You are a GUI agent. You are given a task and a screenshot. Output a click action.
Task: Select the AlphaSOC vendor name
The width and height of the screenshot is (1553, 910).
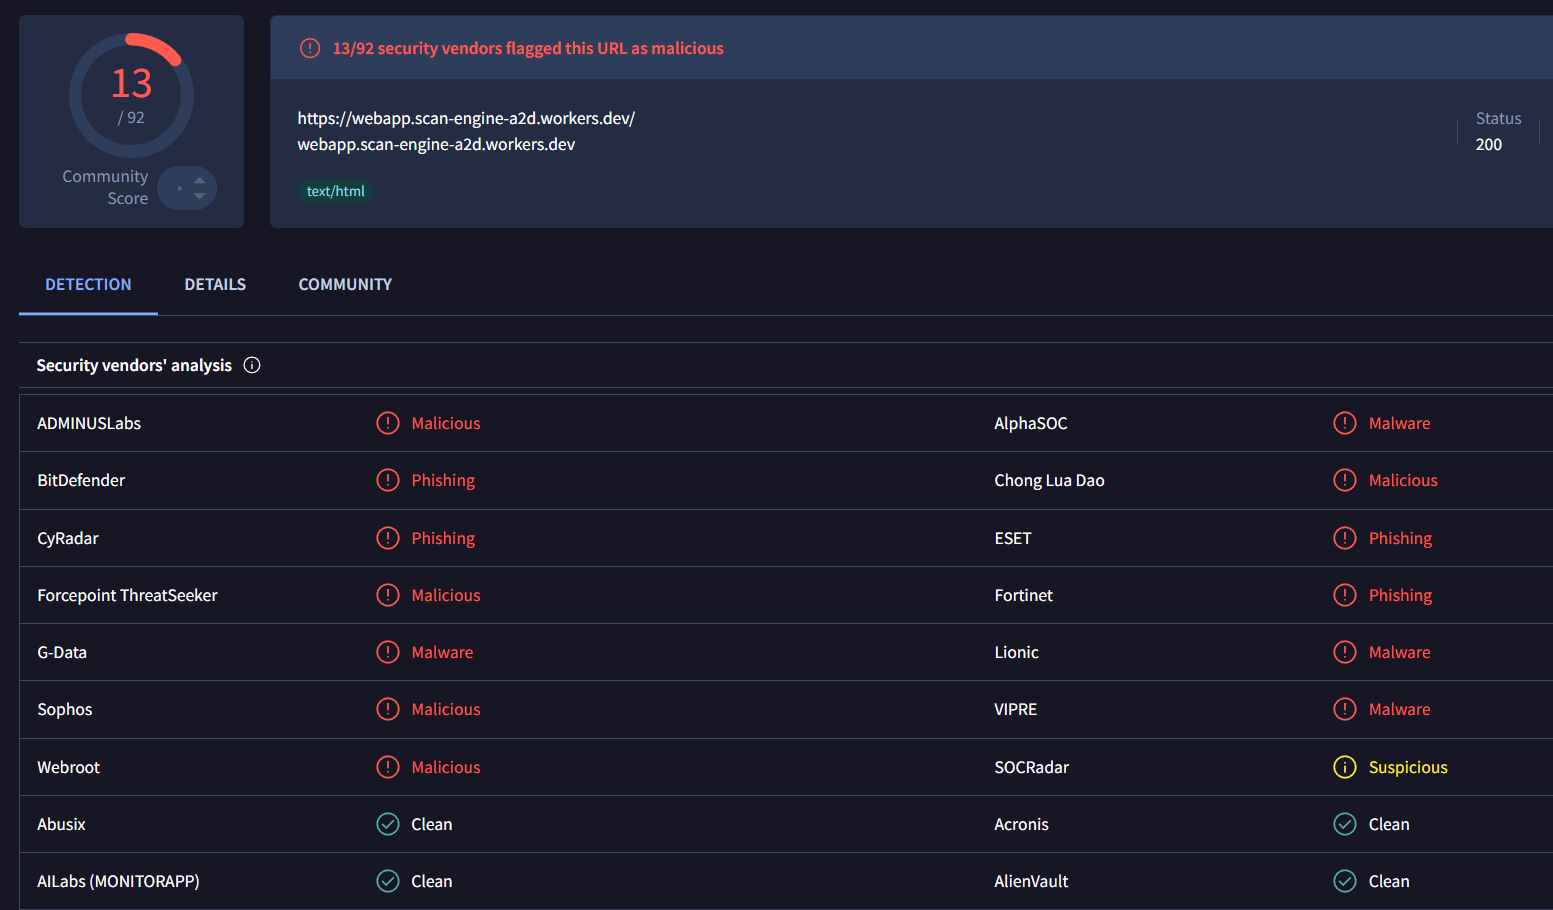tap(1031, 423)
